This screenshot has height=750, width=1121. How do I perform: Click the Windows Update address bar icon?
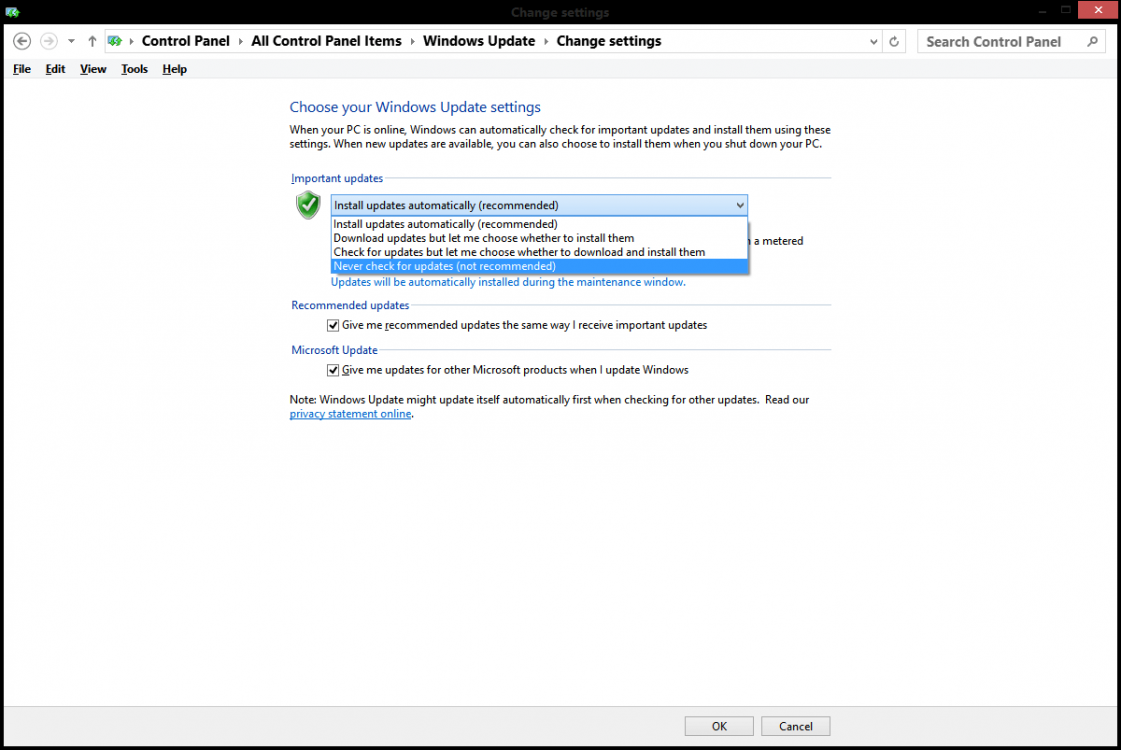point(115,41)
